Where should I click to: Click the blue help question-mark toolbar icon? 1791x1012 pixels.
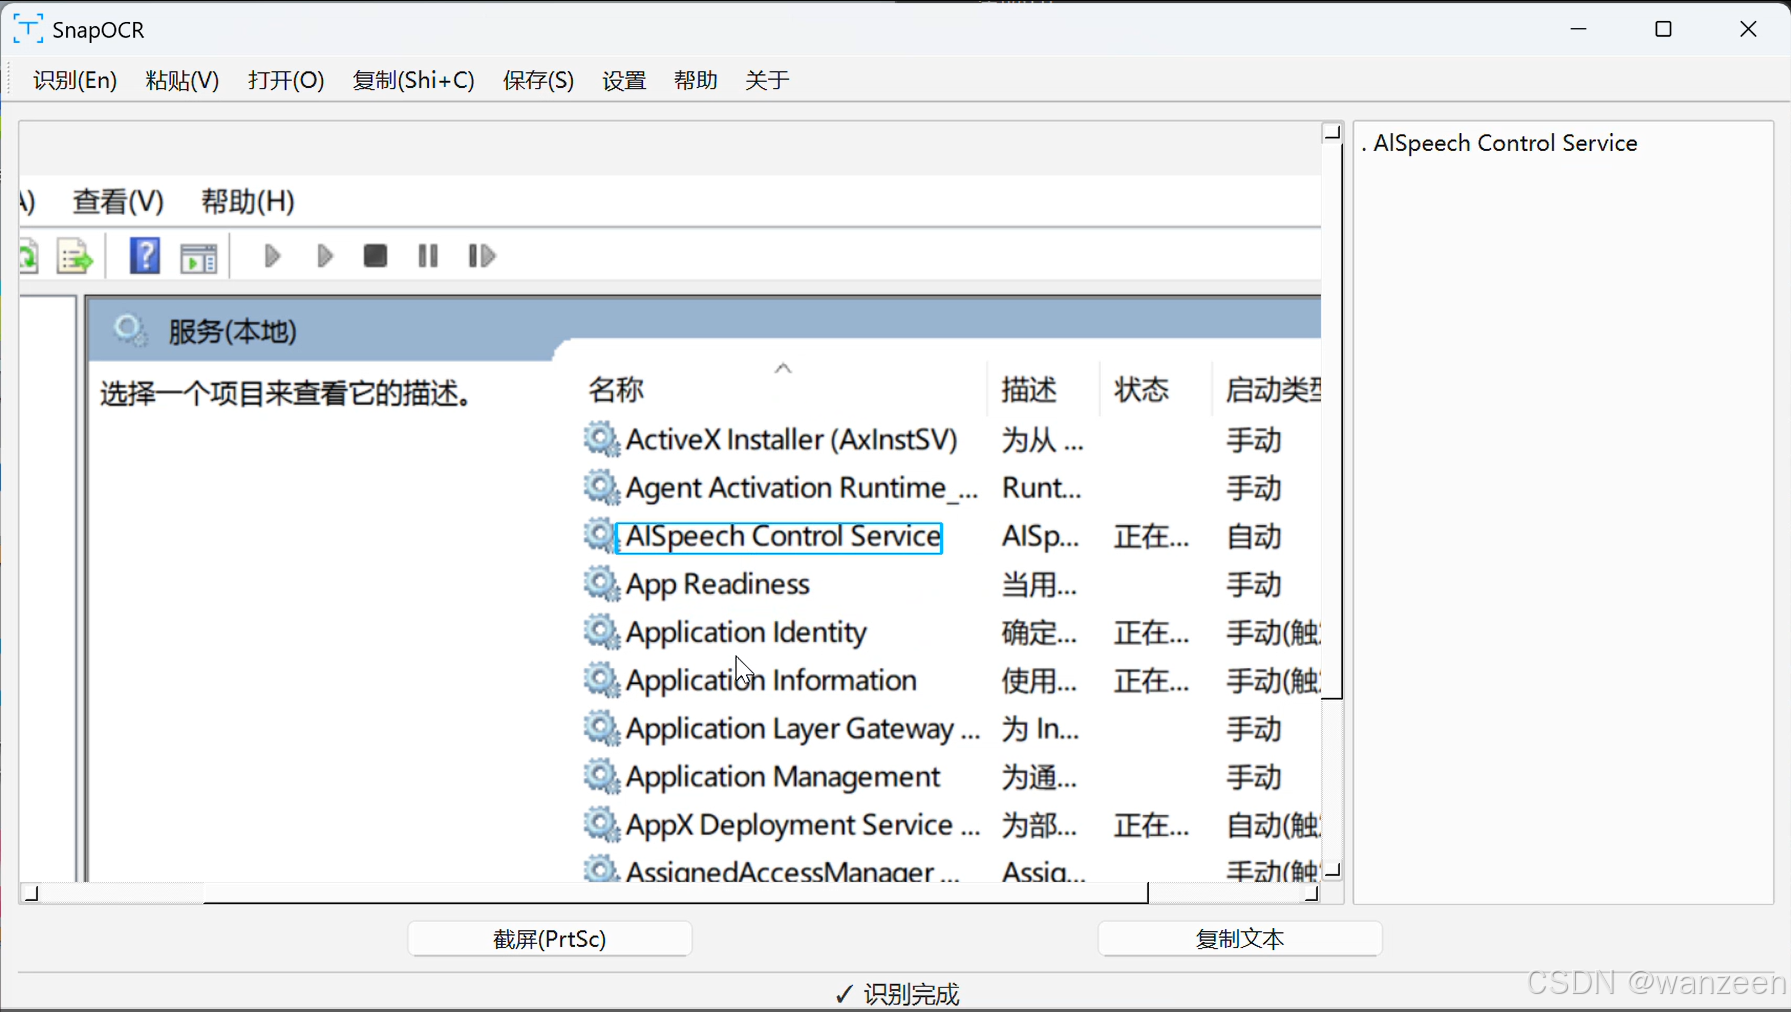pos(145,256)
